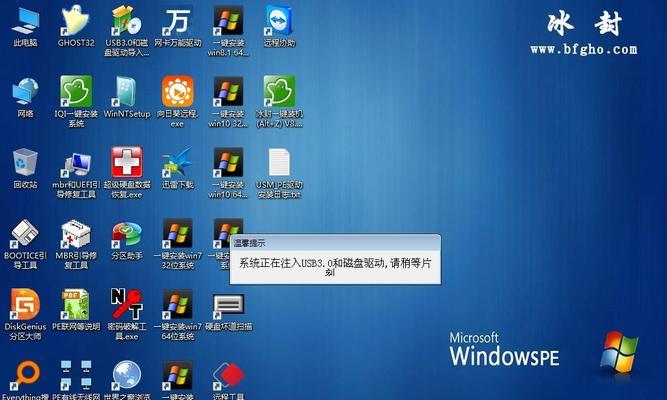The width and height of the screenshot is (667, 400).
Task: Click the 温馨提示 dialog title bar
Action: coord(335,243)
